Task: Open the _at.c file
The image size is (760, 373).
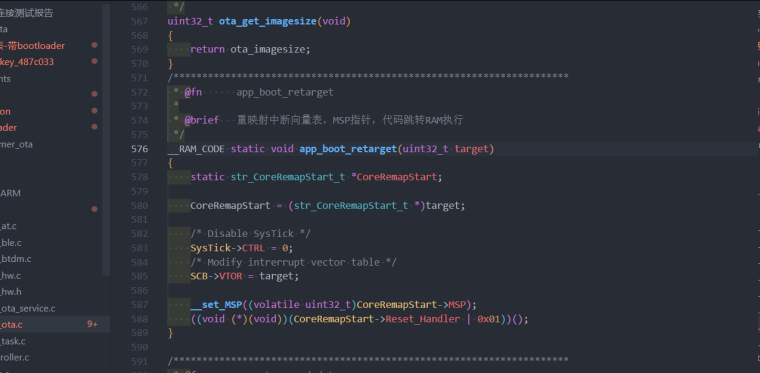Action: (9, 226)
